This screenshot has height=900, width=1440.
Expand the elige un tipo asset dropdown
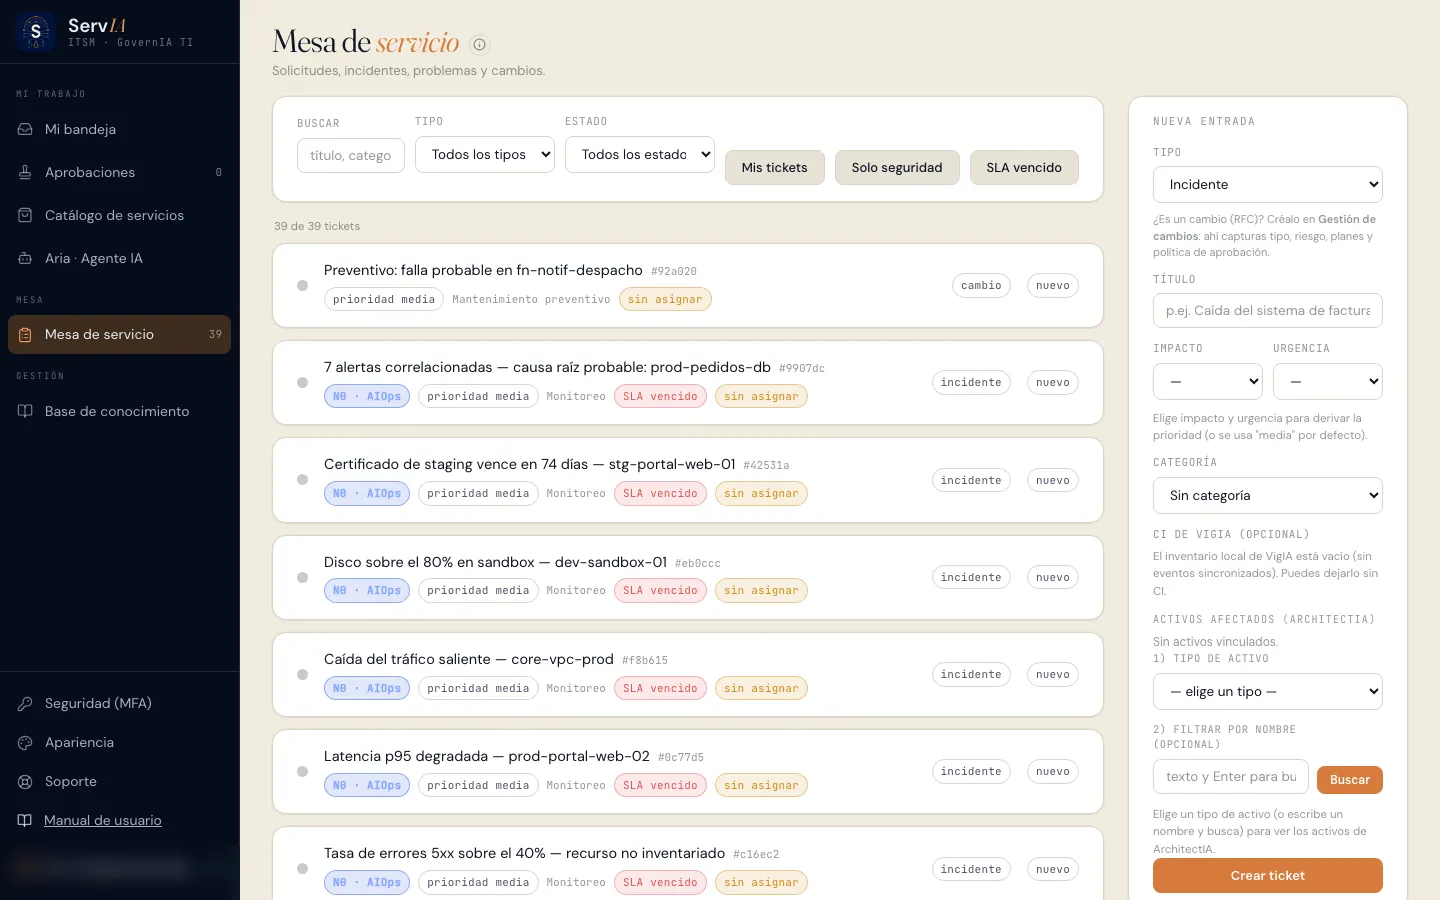click(x=1268, y=691)
